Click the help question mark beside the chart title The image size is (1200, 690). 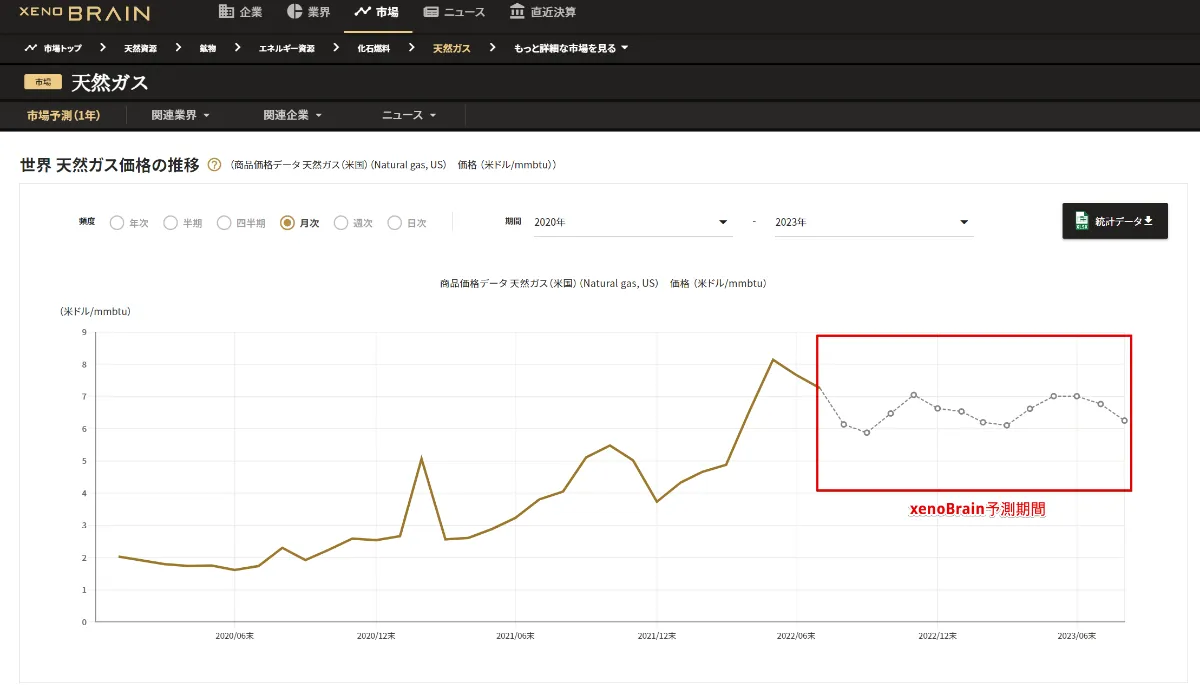click(x=214, y=165)
